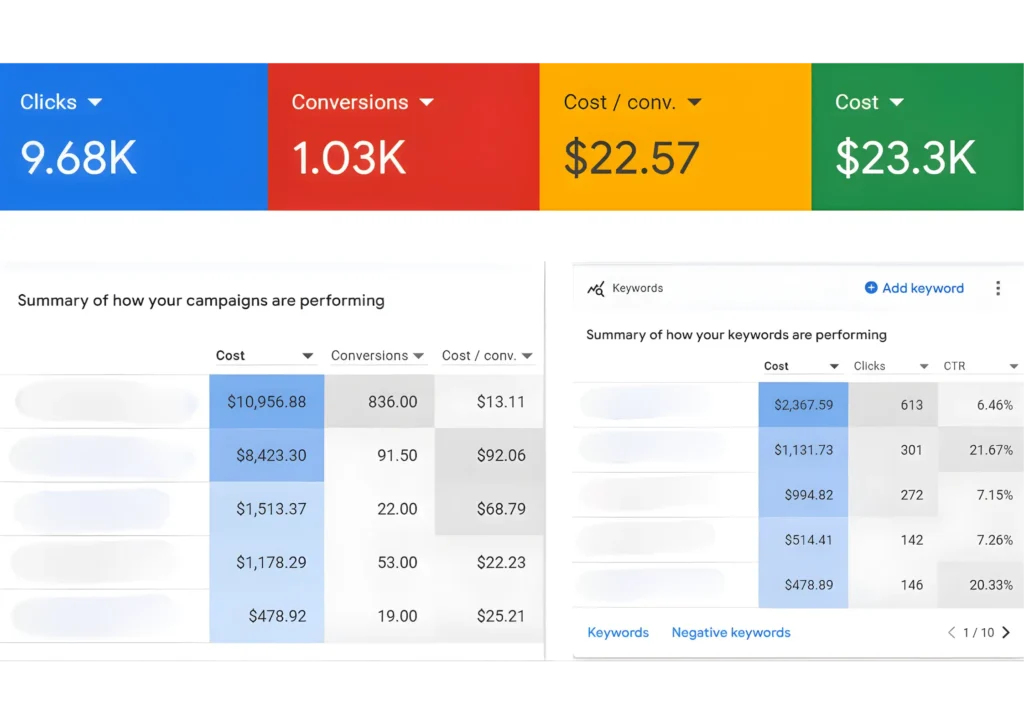Screen dimensions: 1024x724
Task: Click the blurred campaign name in first row
Action: [107, 402]
